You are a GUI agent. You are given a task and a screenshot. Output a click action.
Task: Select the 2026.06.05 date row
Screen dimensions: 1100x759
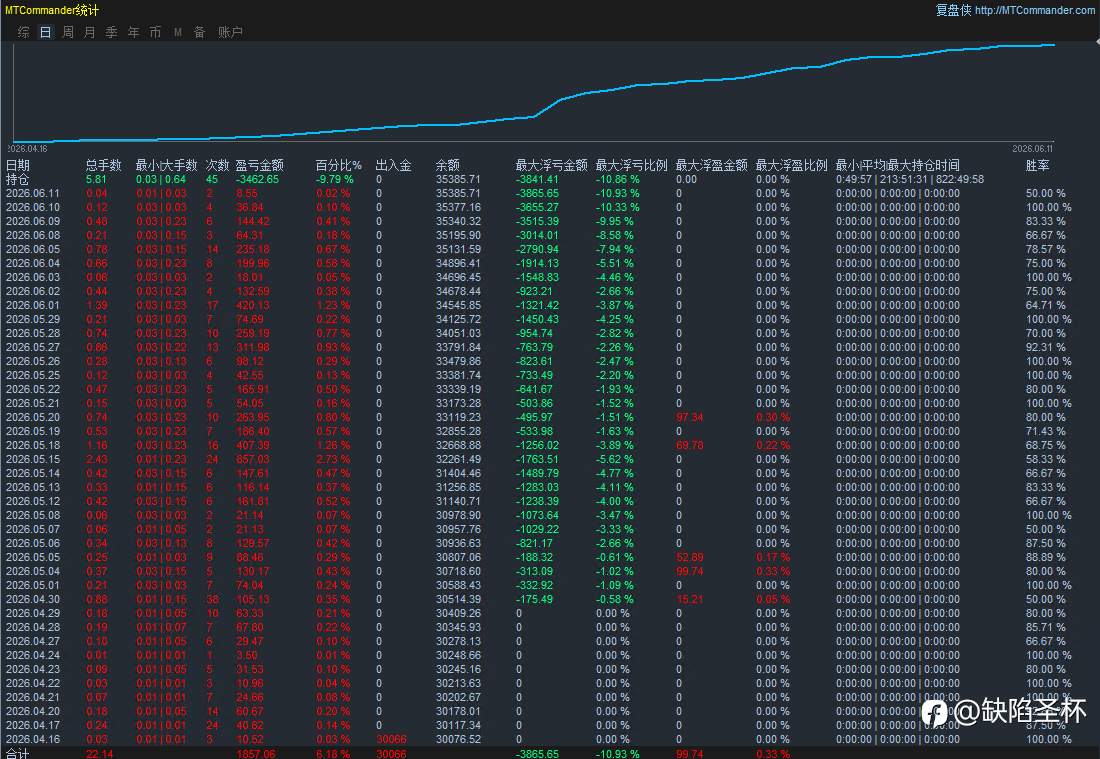click(33, 250)
